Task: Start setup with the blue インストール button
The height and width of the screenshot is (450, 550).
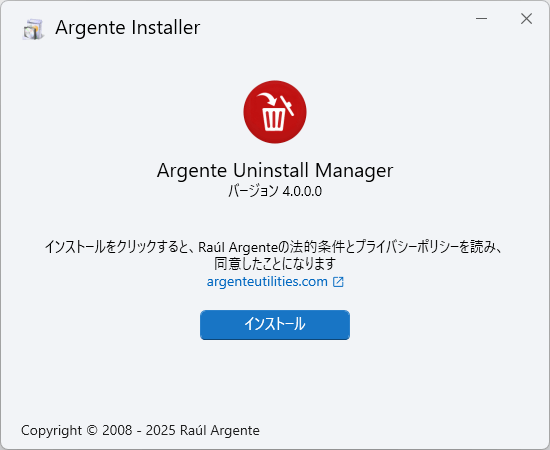Action: click(275, 324)
